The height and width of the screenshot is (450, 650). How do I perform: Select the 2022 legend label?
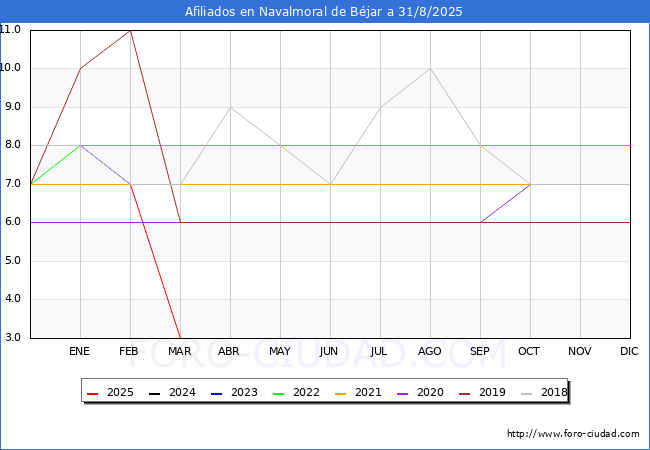point(306,392)
